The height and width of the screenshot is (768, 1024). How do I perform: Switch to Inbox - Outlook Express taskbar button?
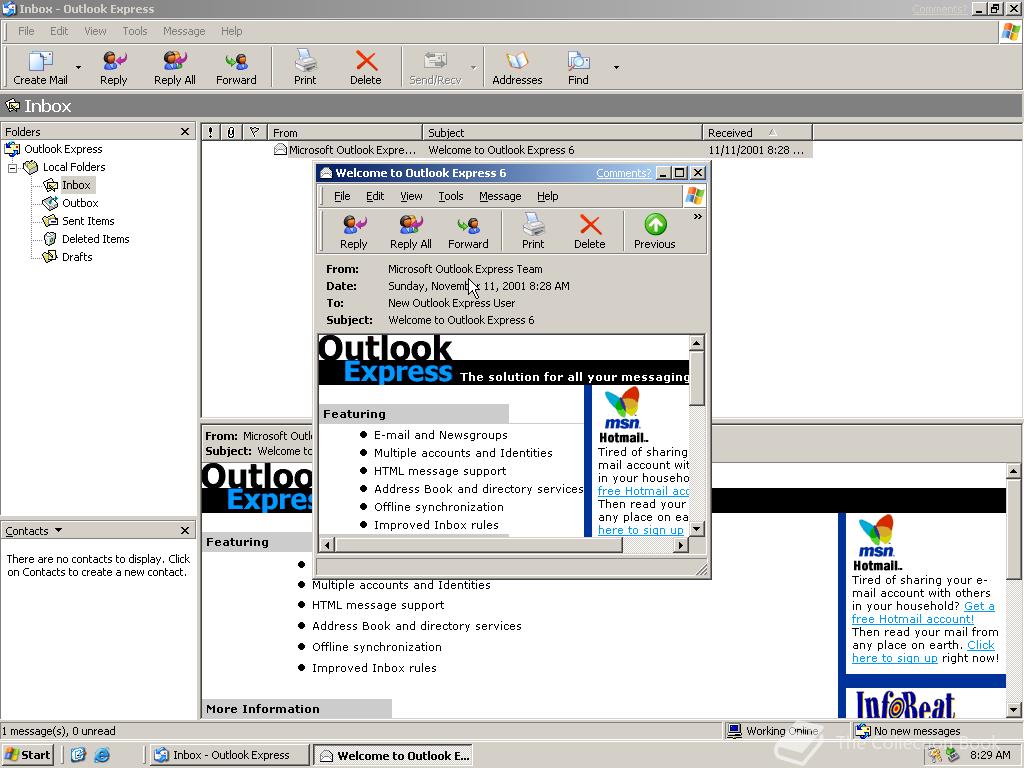coord(229,755)
